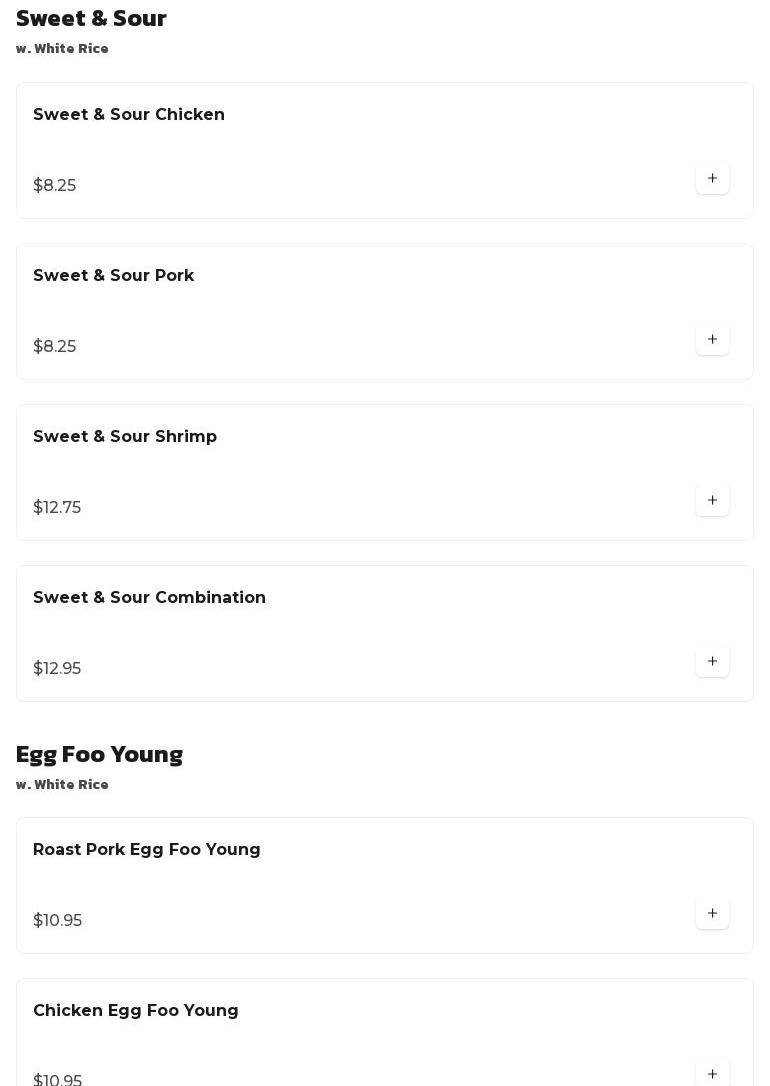Add Sweet & Sour Shrimp with plus icon
The image size is (770, 1086).
point(712,501)
